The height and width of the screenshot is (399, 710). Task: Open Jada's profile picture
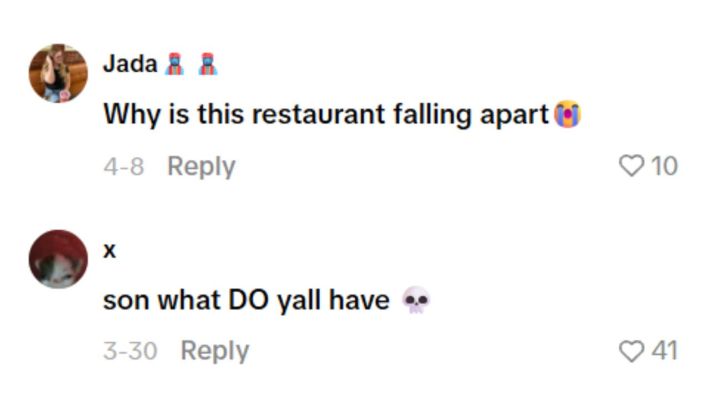(58, 73)
